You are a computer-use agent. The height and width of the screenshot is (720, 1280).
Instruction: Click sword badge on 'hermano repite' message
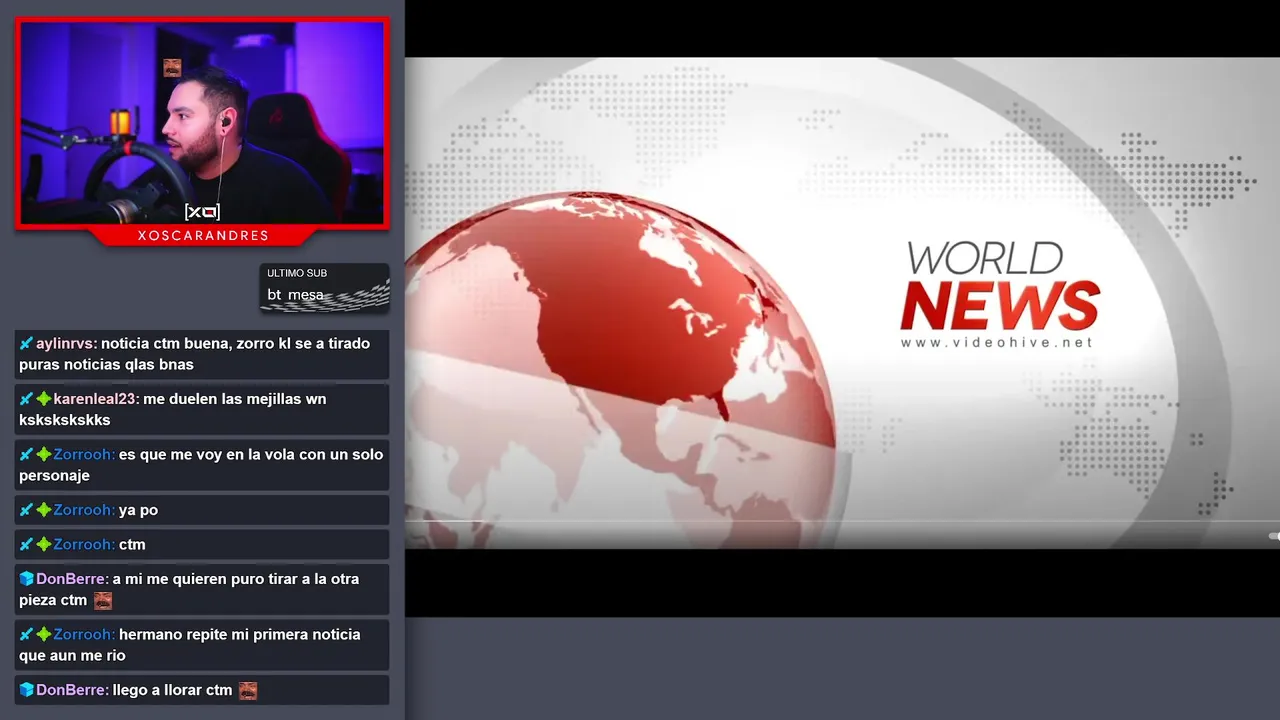tap(27, 635)
